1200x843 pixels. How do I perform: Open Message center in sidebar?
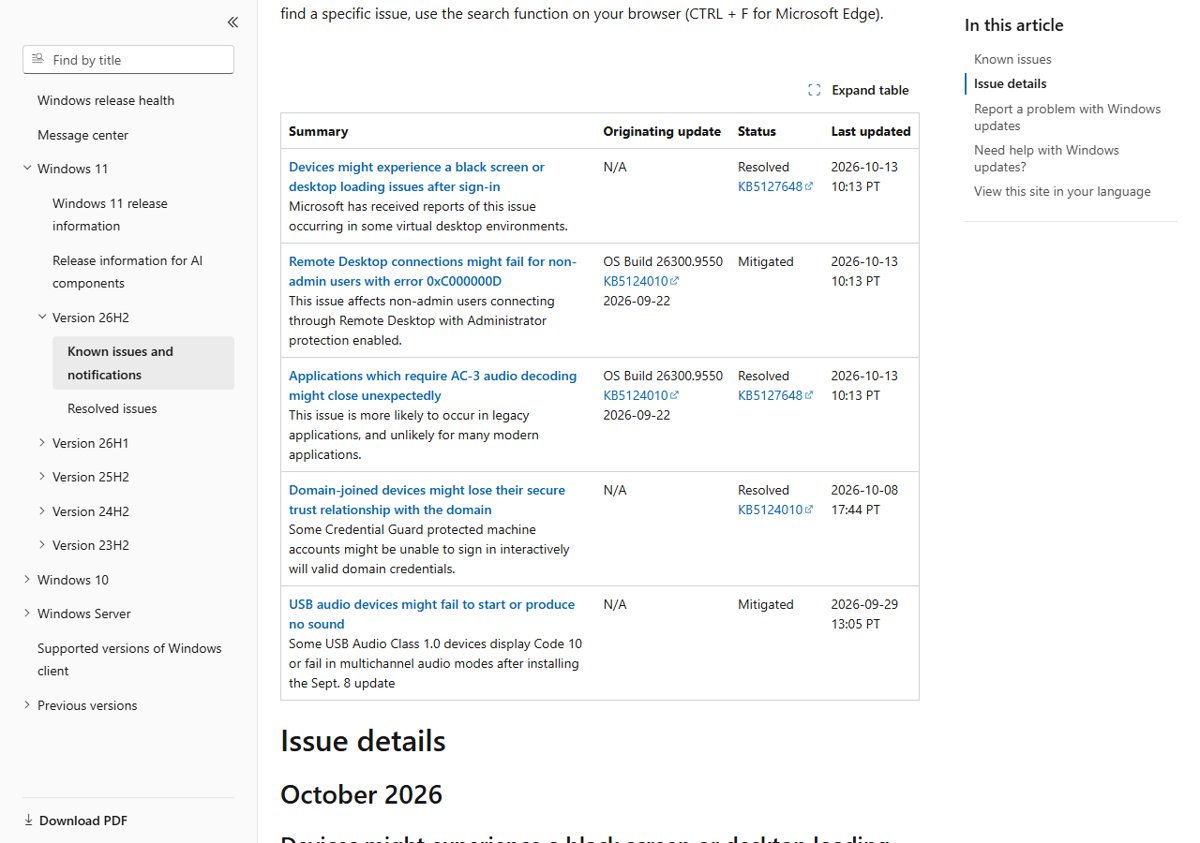coord(83,135)
